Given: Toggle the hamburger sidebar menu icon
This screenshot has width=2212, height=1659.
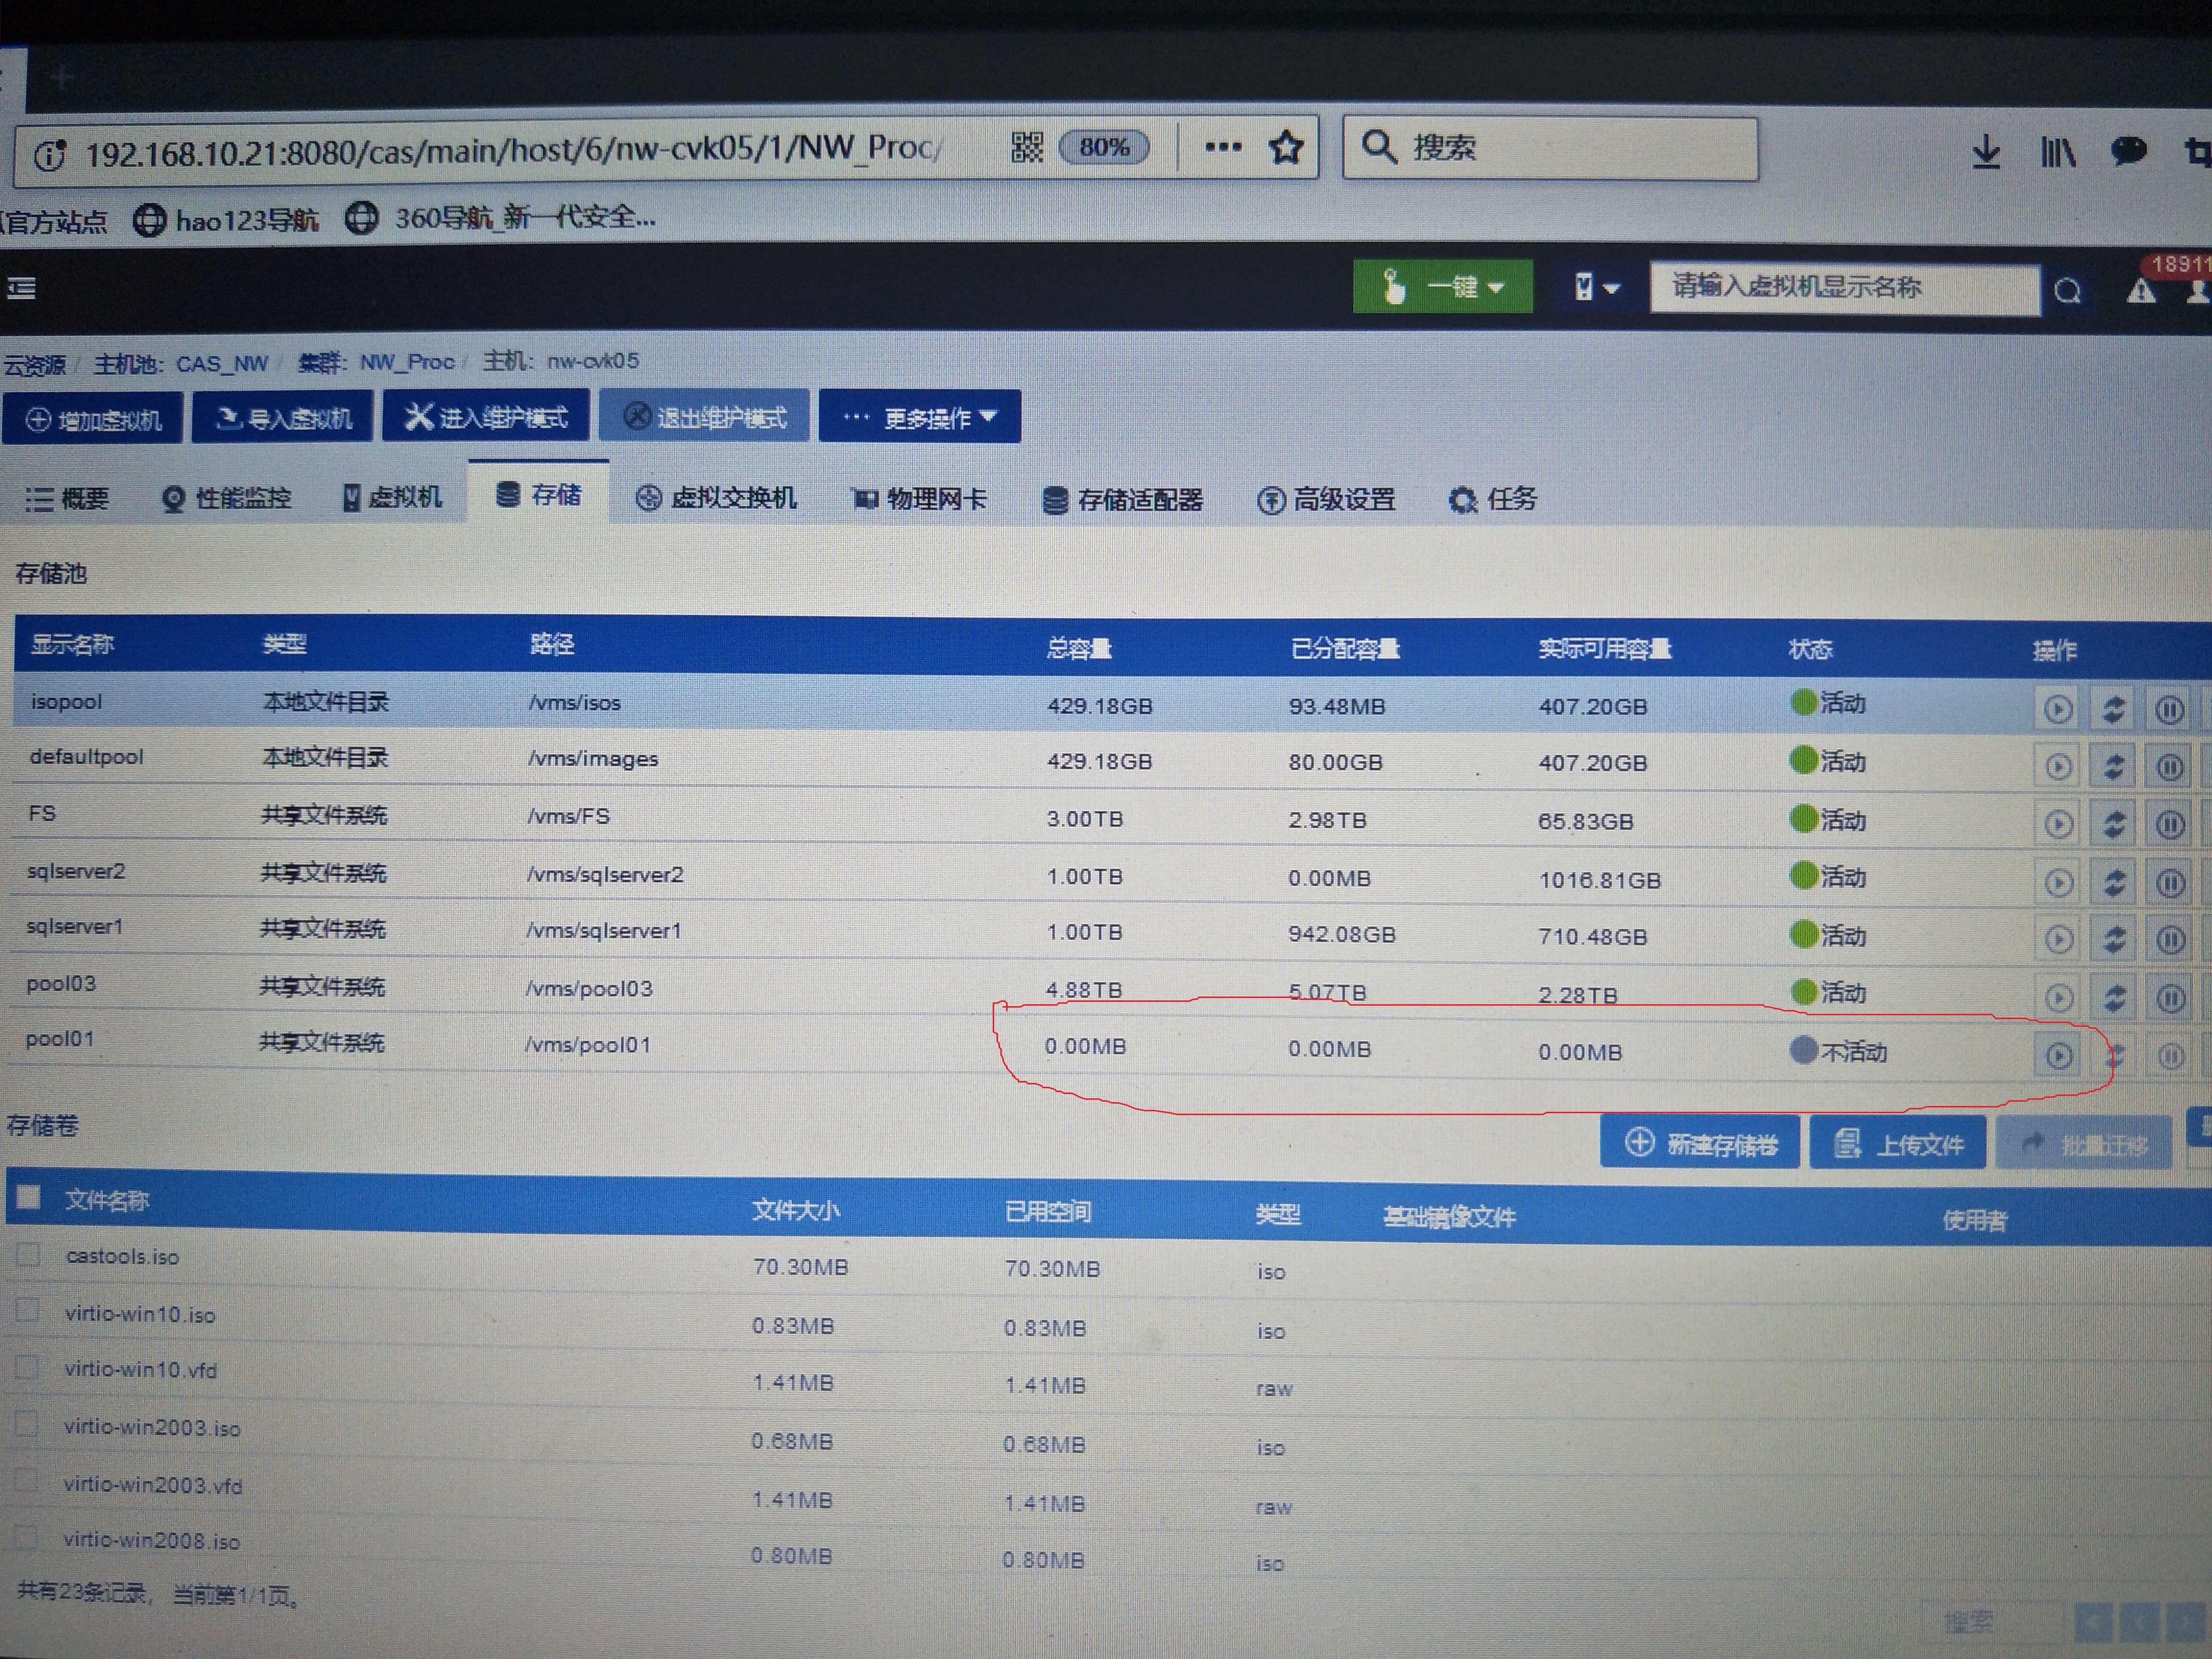Looking at the screenshot, I should point(21,288).
